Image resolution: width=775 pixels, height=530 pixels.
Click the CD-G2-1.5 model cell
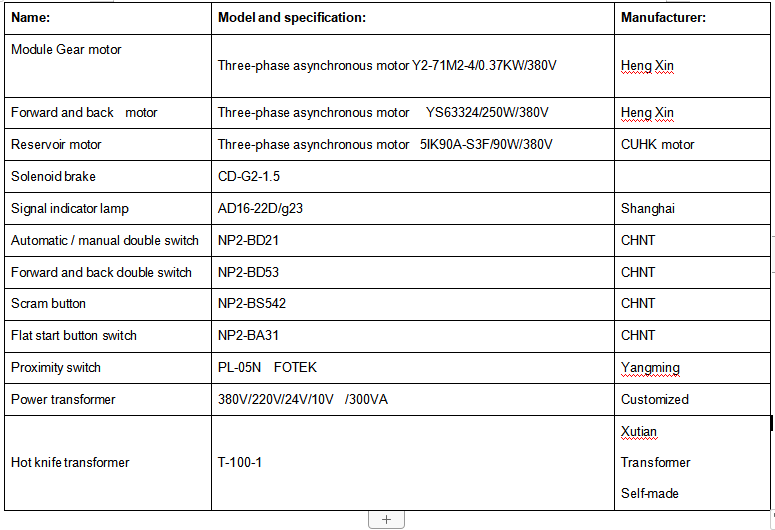(x=413, y=177)
